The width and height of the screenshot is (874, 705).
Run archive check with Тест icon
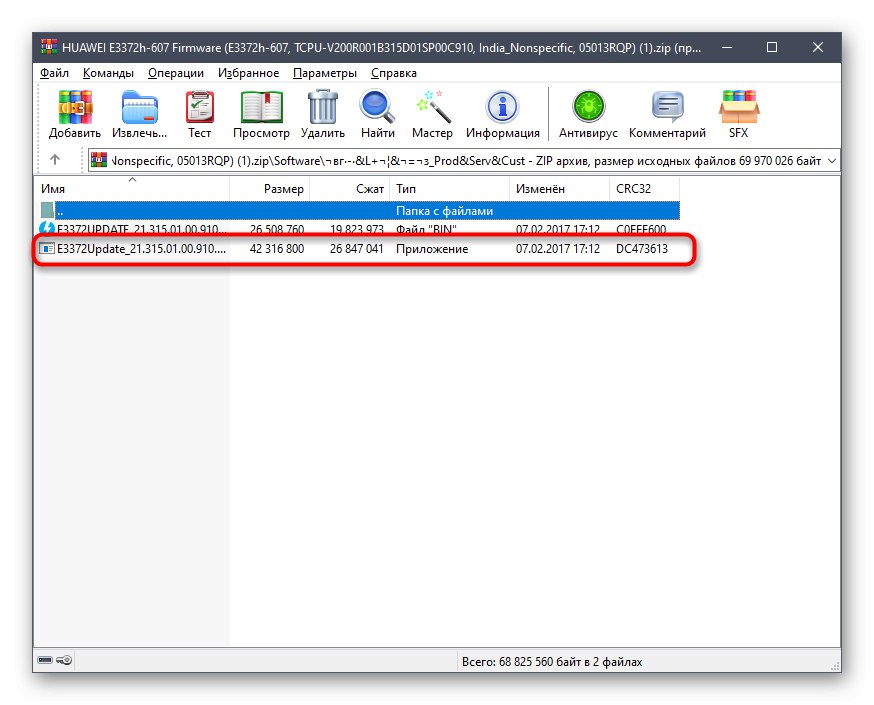(x=200, y=107)
